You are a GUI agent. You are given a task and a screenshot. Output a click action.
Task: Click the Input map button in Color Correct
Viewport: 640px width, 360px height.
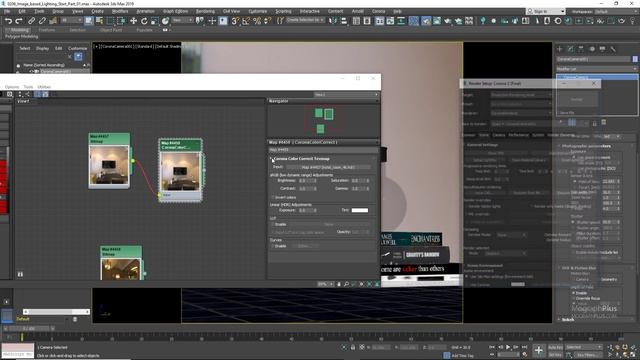click(x=328, y=167)
